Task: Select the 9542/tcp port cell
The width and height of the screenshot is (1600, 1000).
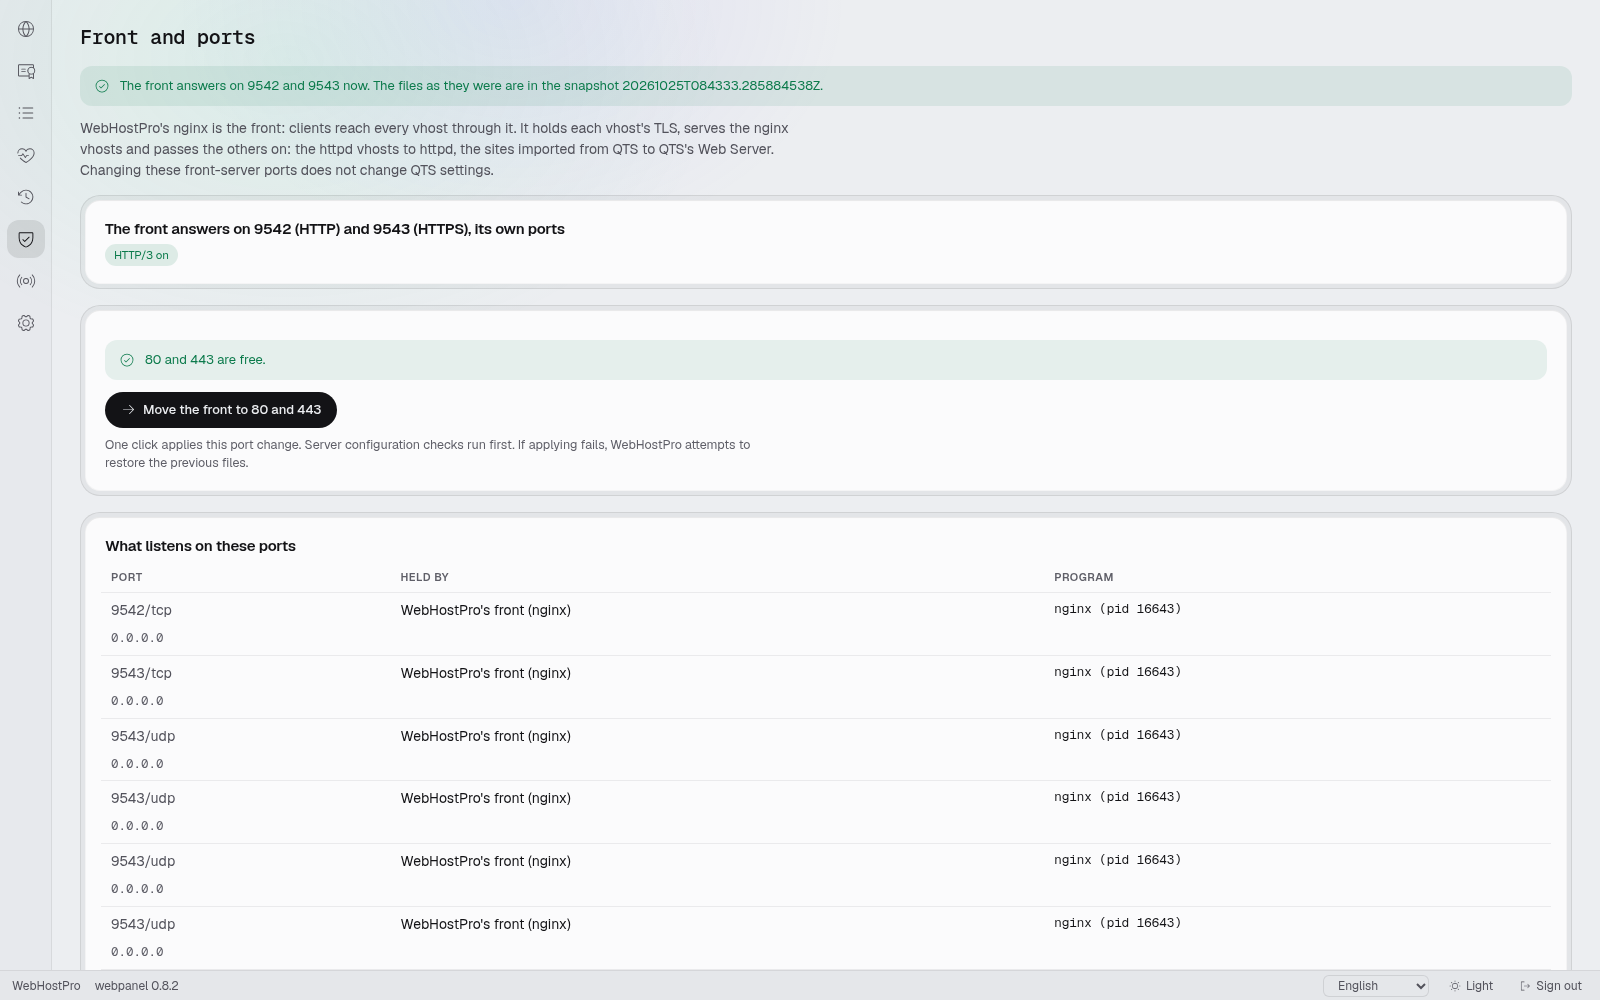Action: click(x=141, y=610)
